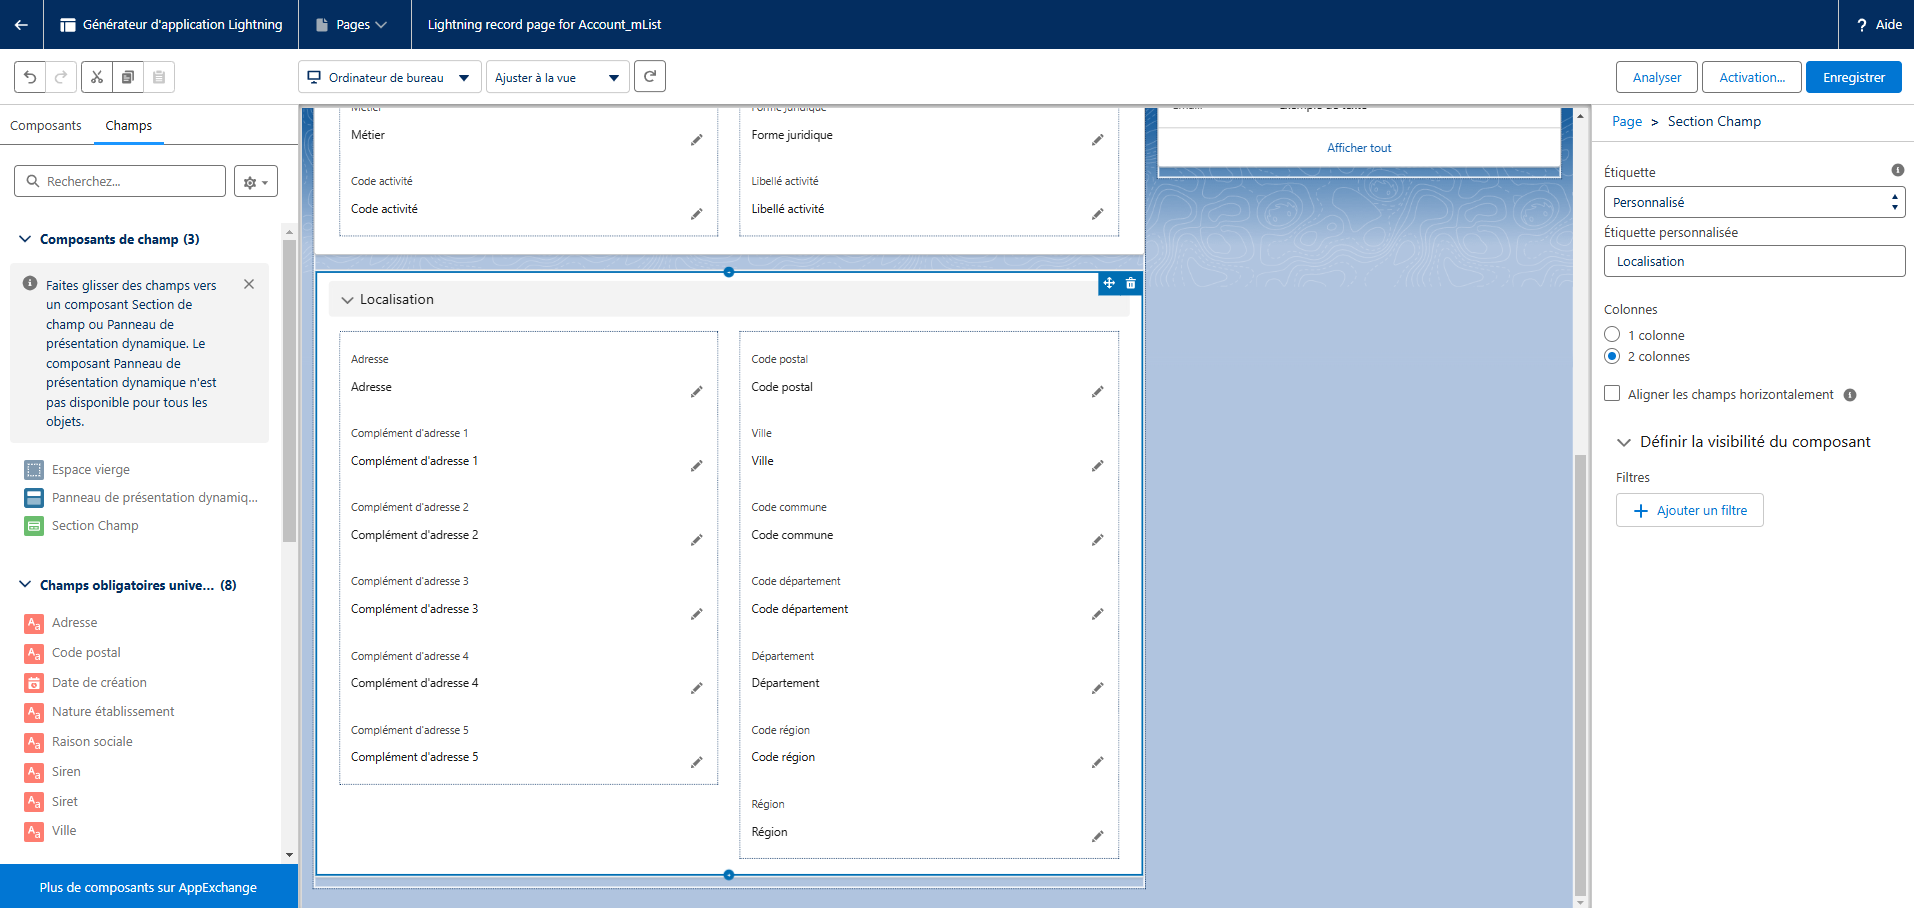Paste component with clipboard icon
This screenshot has width=1914, height=908.
tap(159, 77)
